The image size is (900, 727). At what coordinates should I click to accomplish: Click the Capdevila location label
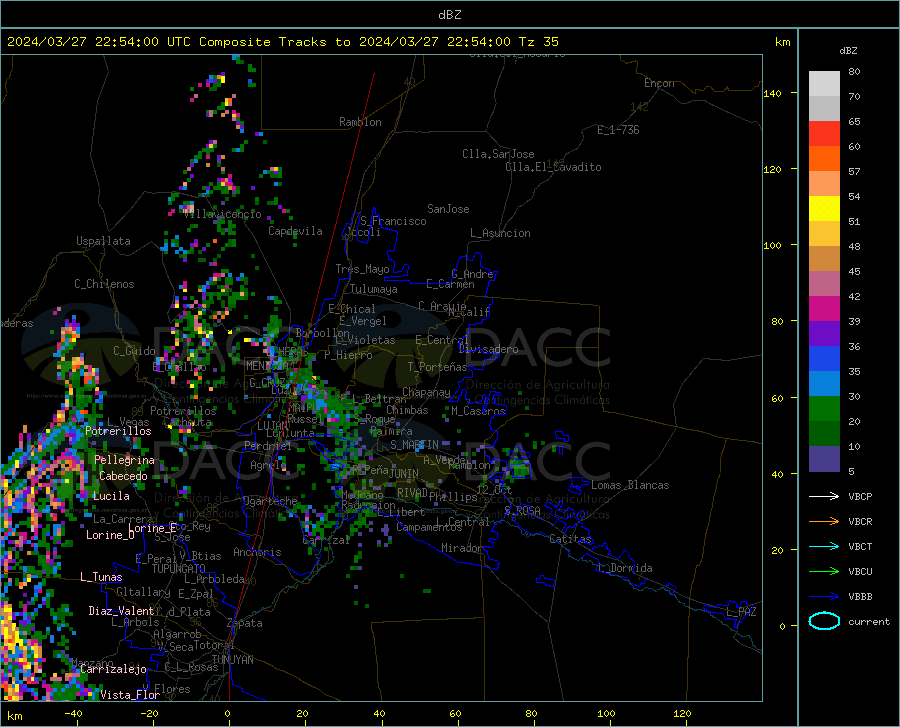tap(295, 231)
